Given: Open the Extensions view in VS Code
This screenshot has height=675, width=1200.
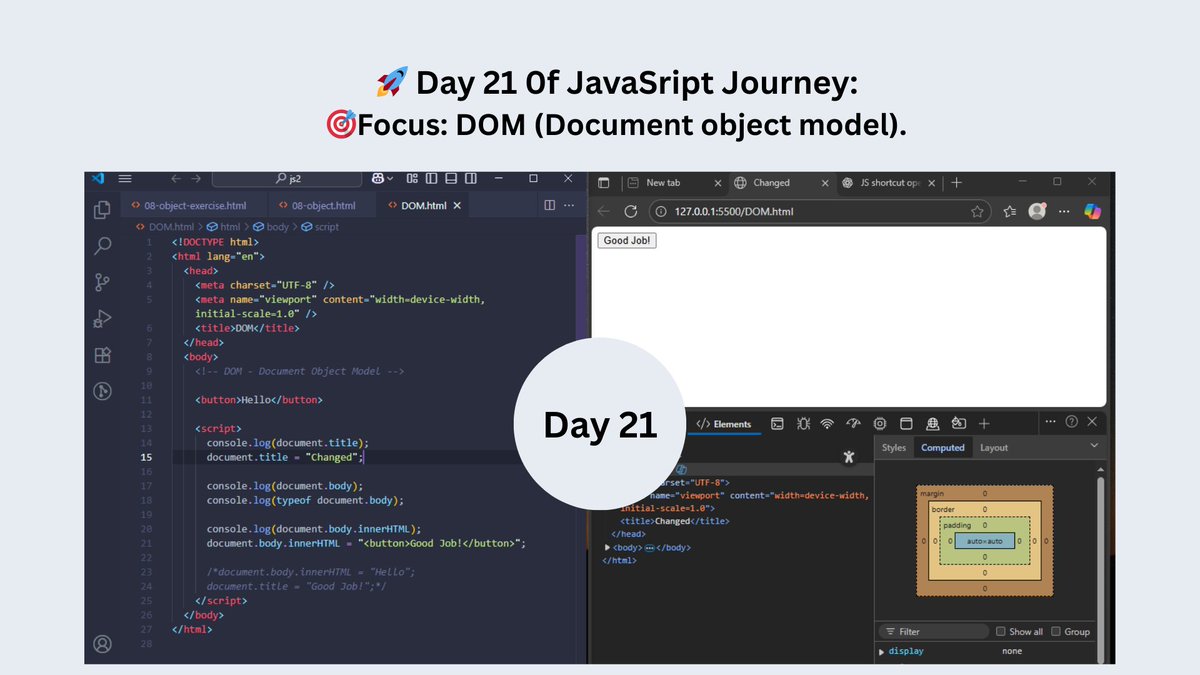Looking at the screenshot, I should 102,355.
